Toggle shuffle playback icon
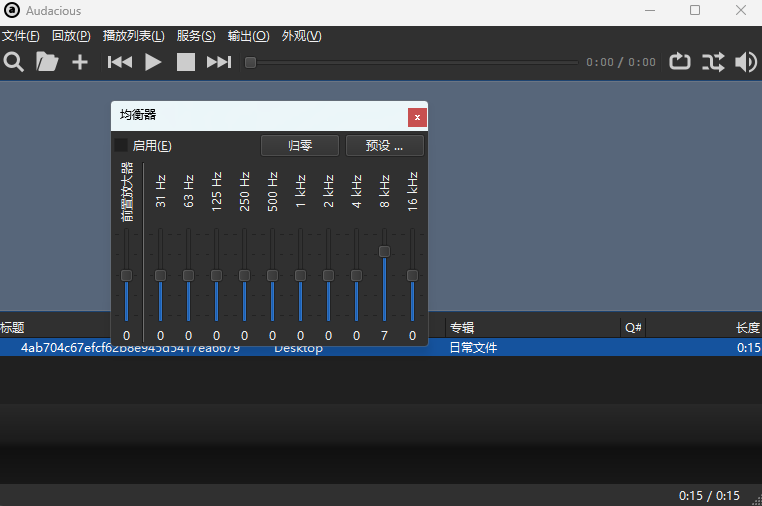 pos(713,62)
